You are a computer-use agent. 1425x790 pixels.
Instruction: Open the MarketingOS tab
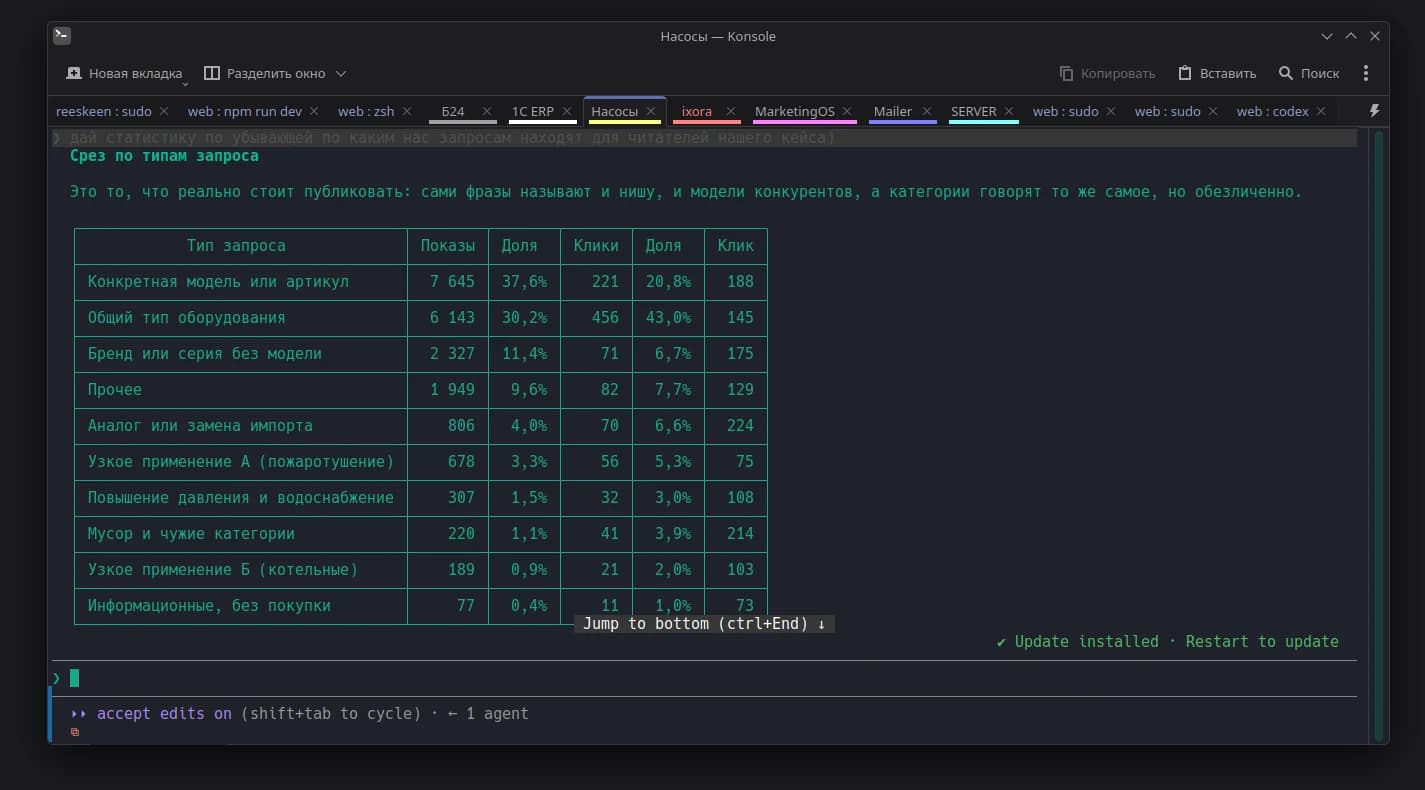click(795, 111)
